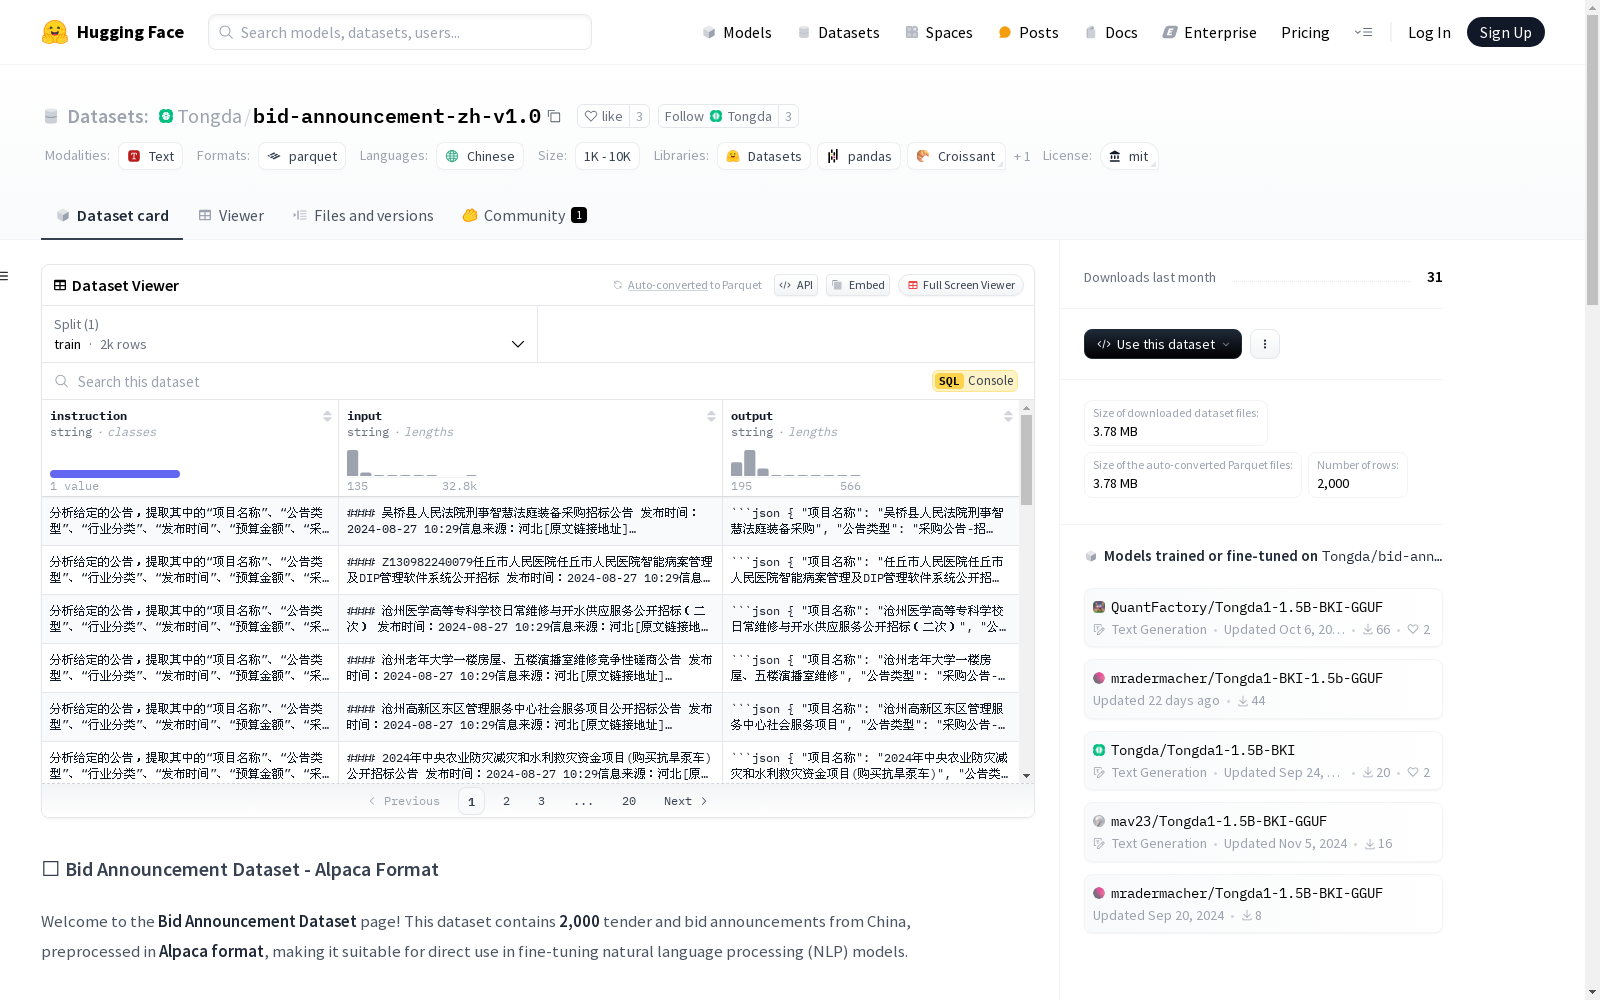Open the collapsed table of contents icon

[5, 276]
